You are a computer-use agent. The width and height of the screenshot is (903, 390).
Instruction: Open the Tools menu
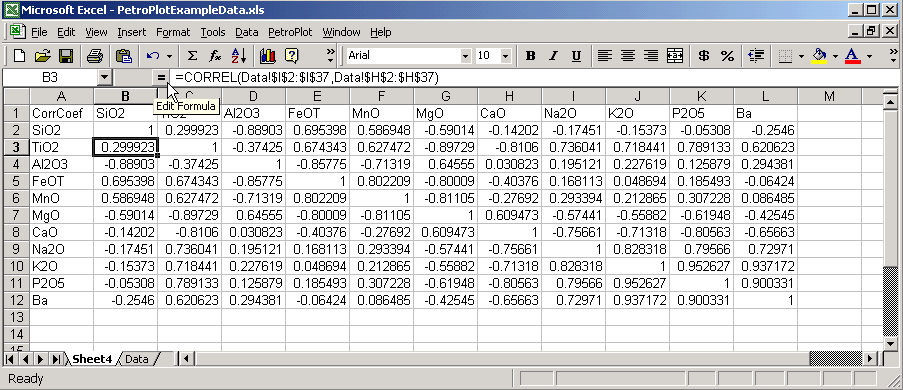point(213,32)
